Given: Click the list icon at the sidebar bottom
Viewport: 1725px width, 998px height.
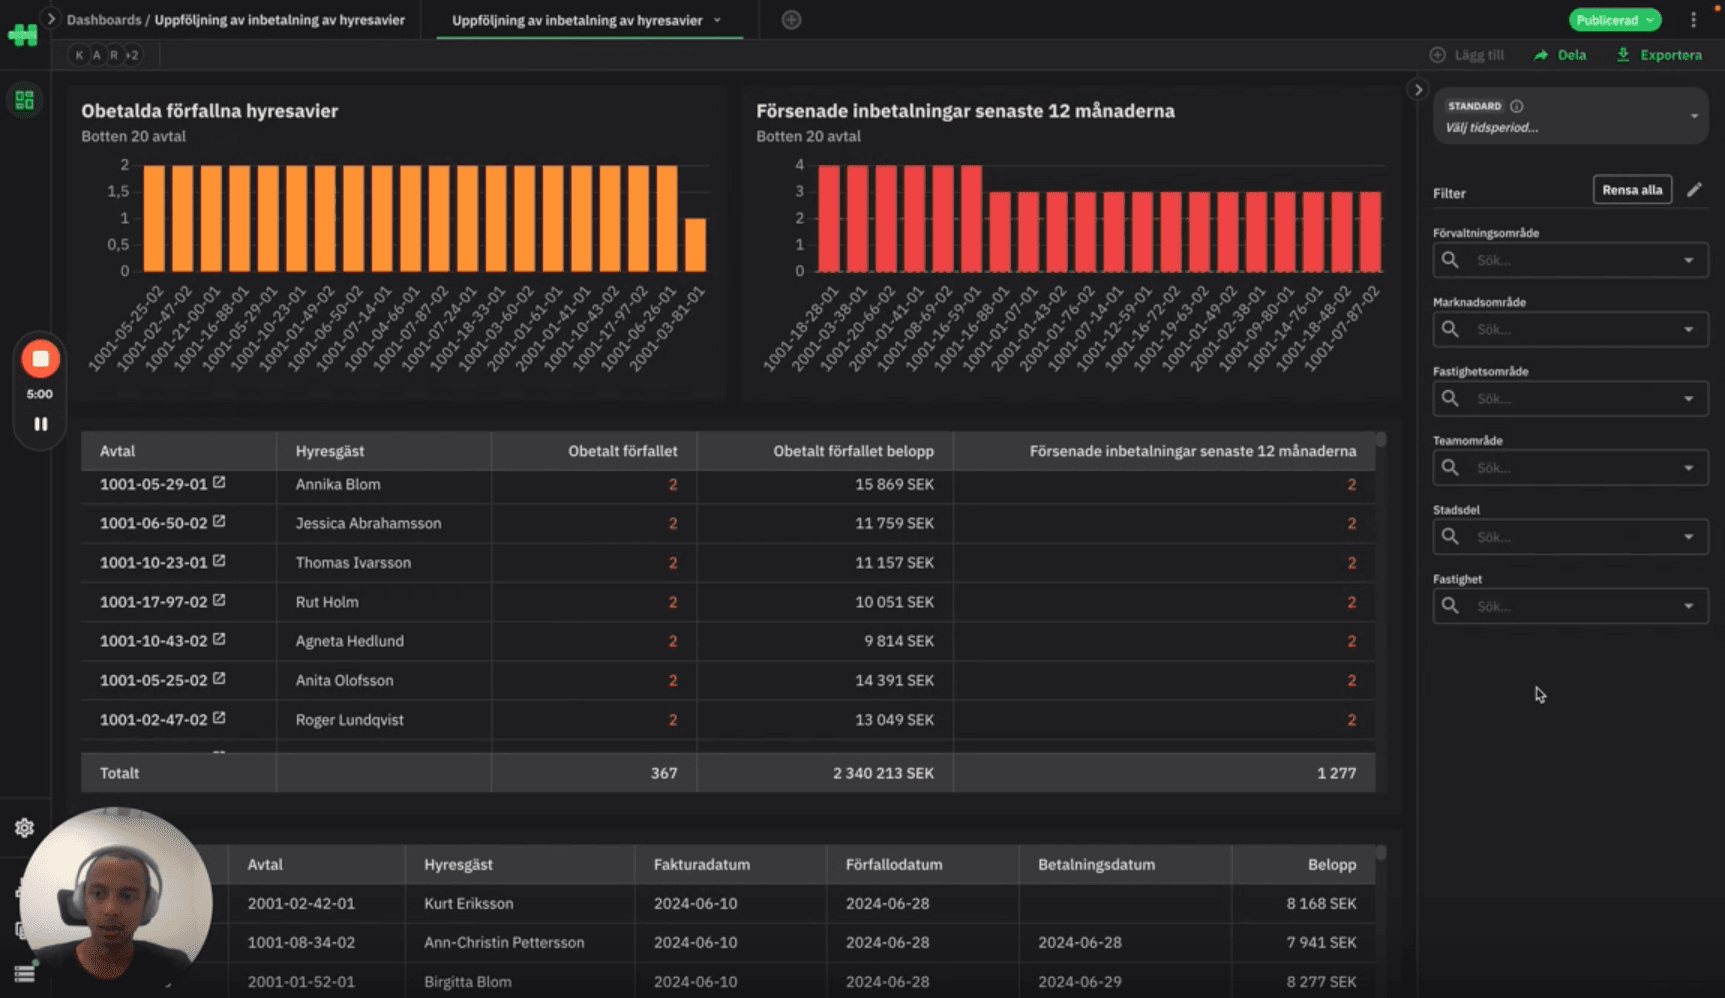Looking at the screenshot, I should (24, 973).
